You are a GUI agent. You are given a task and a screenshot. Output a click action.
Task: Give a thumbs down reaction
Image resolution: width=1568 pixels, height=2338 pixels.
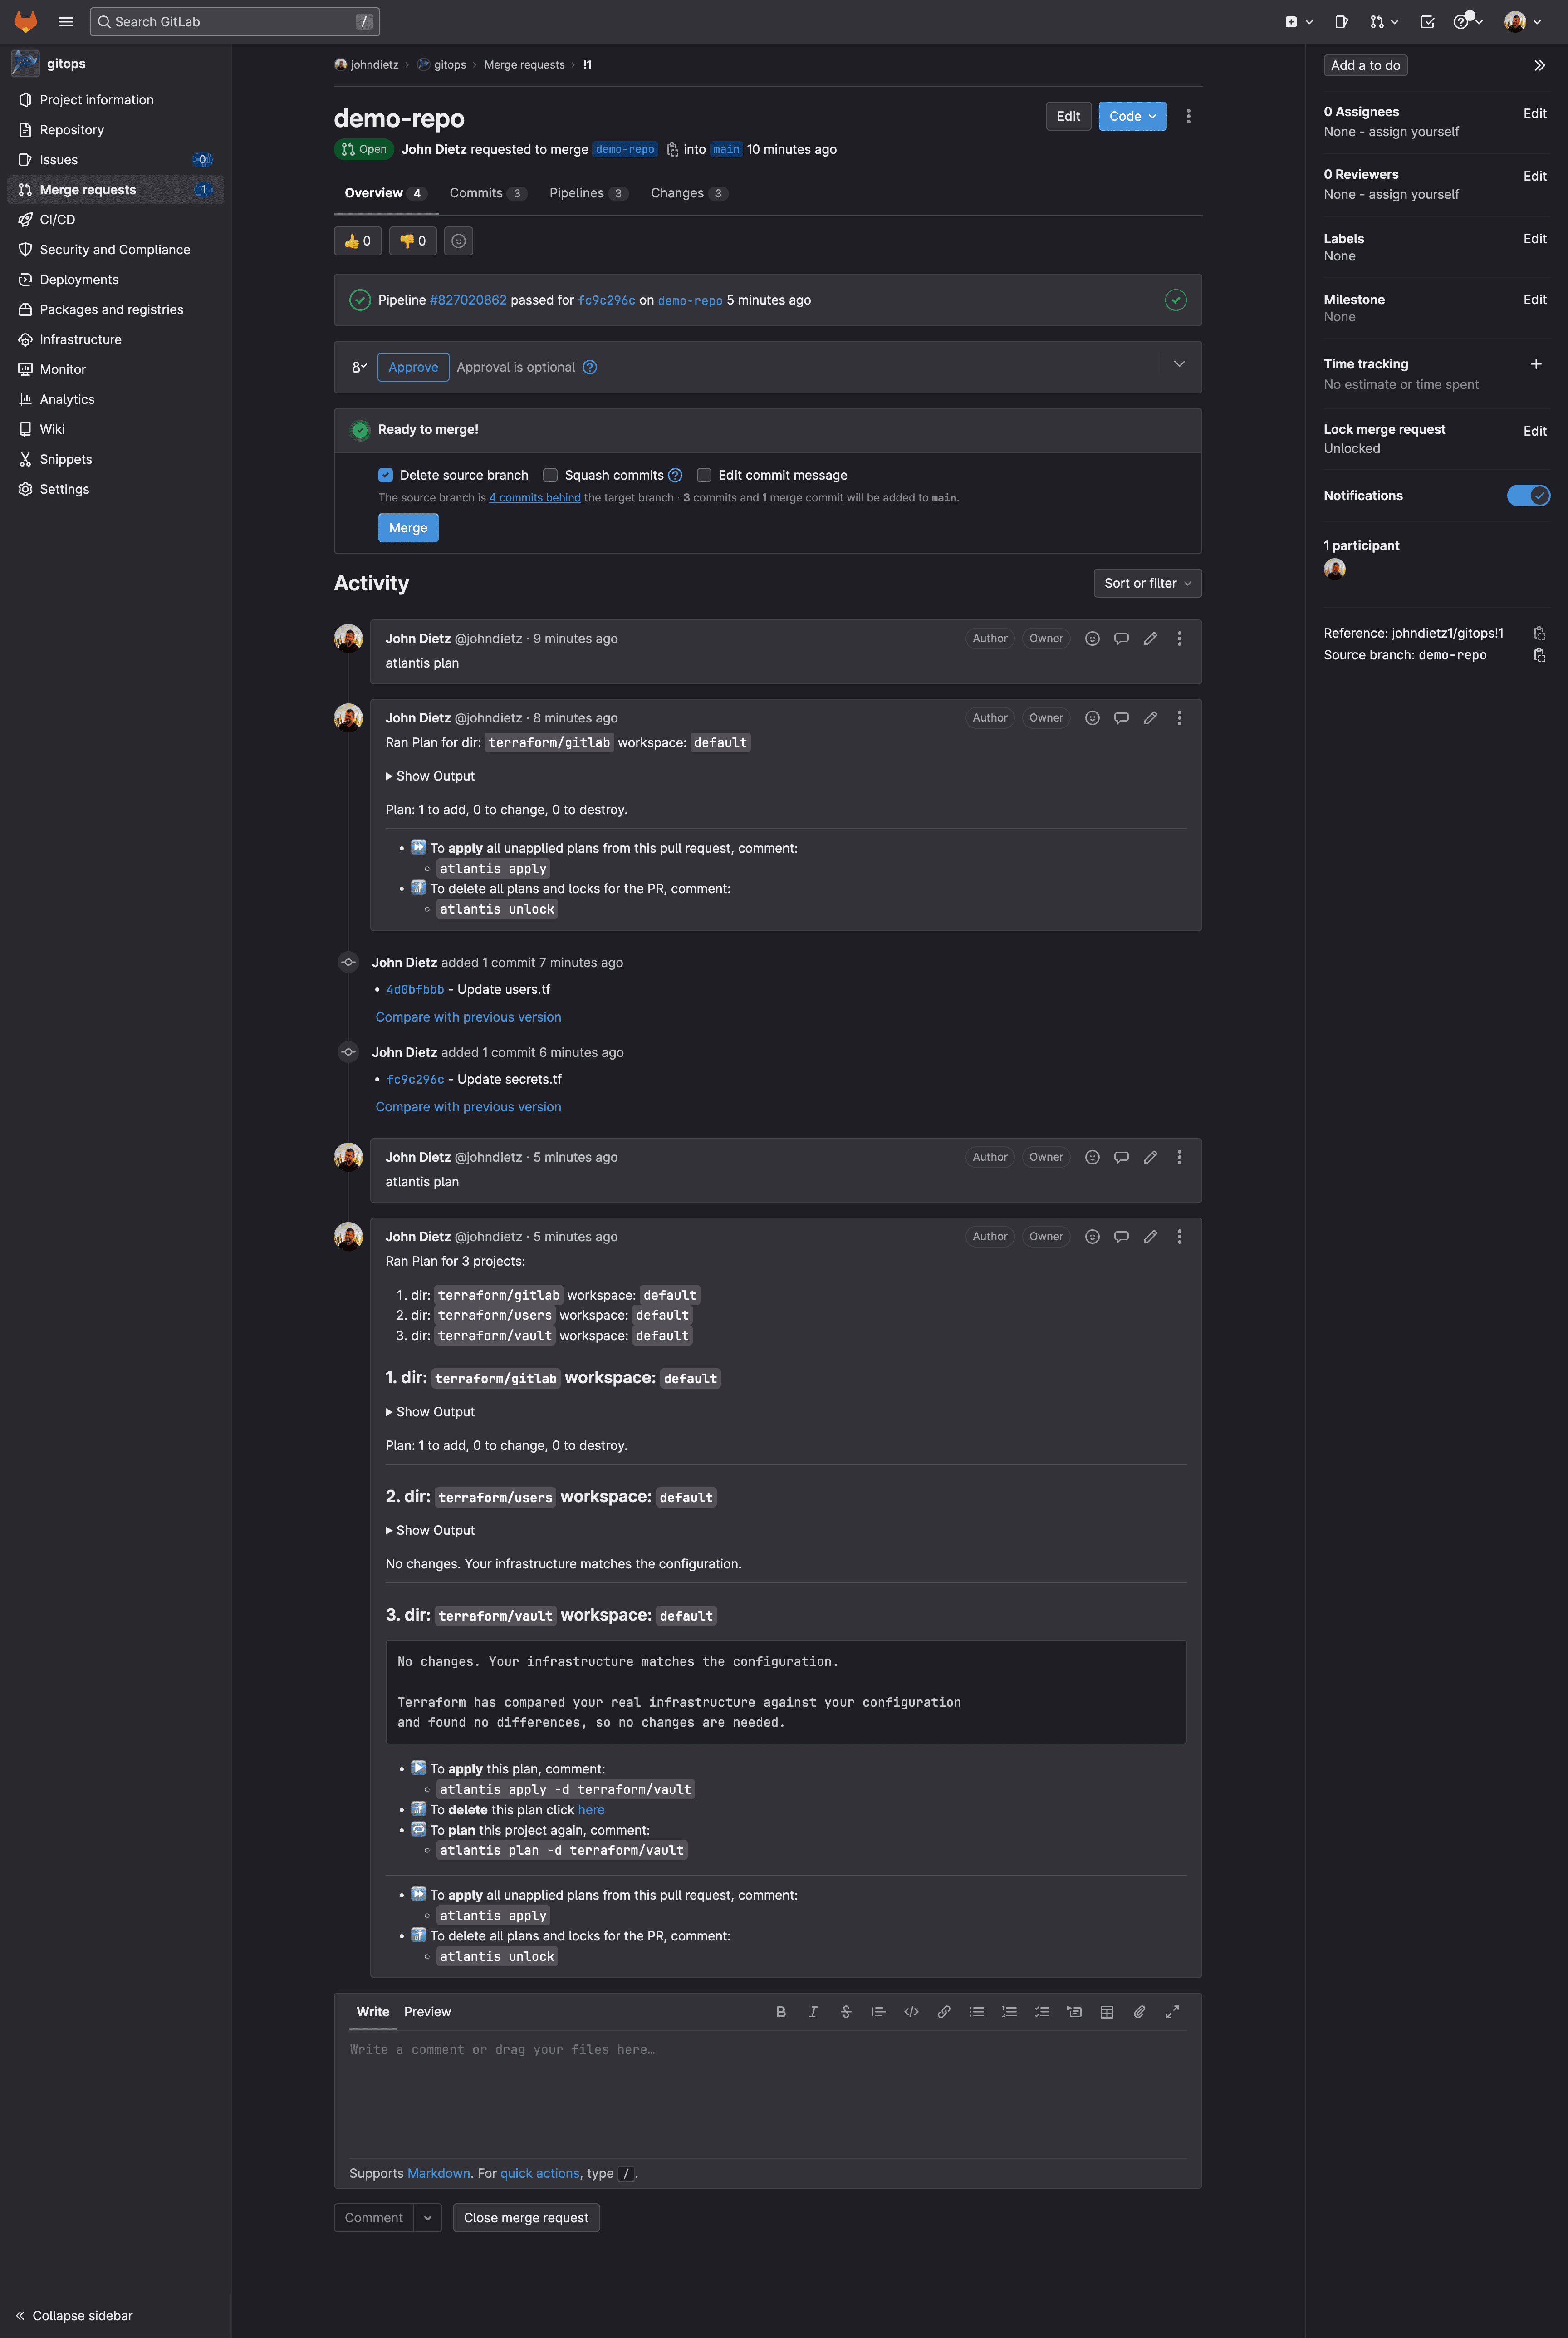[413, 241]
